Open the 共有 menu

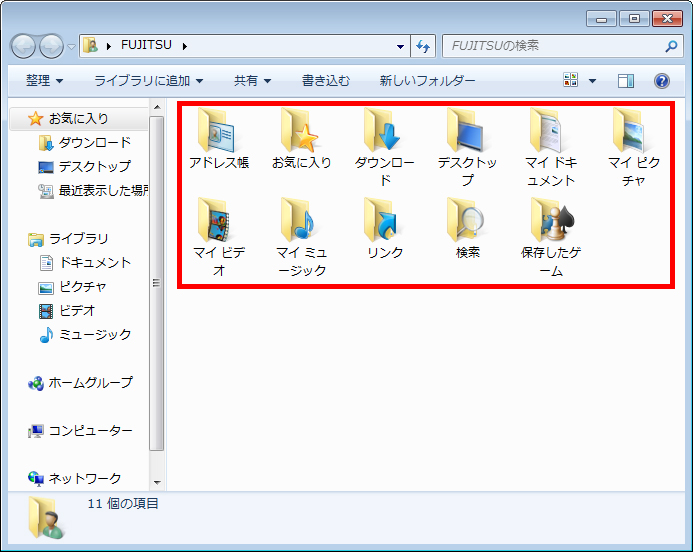coord(252,80)
